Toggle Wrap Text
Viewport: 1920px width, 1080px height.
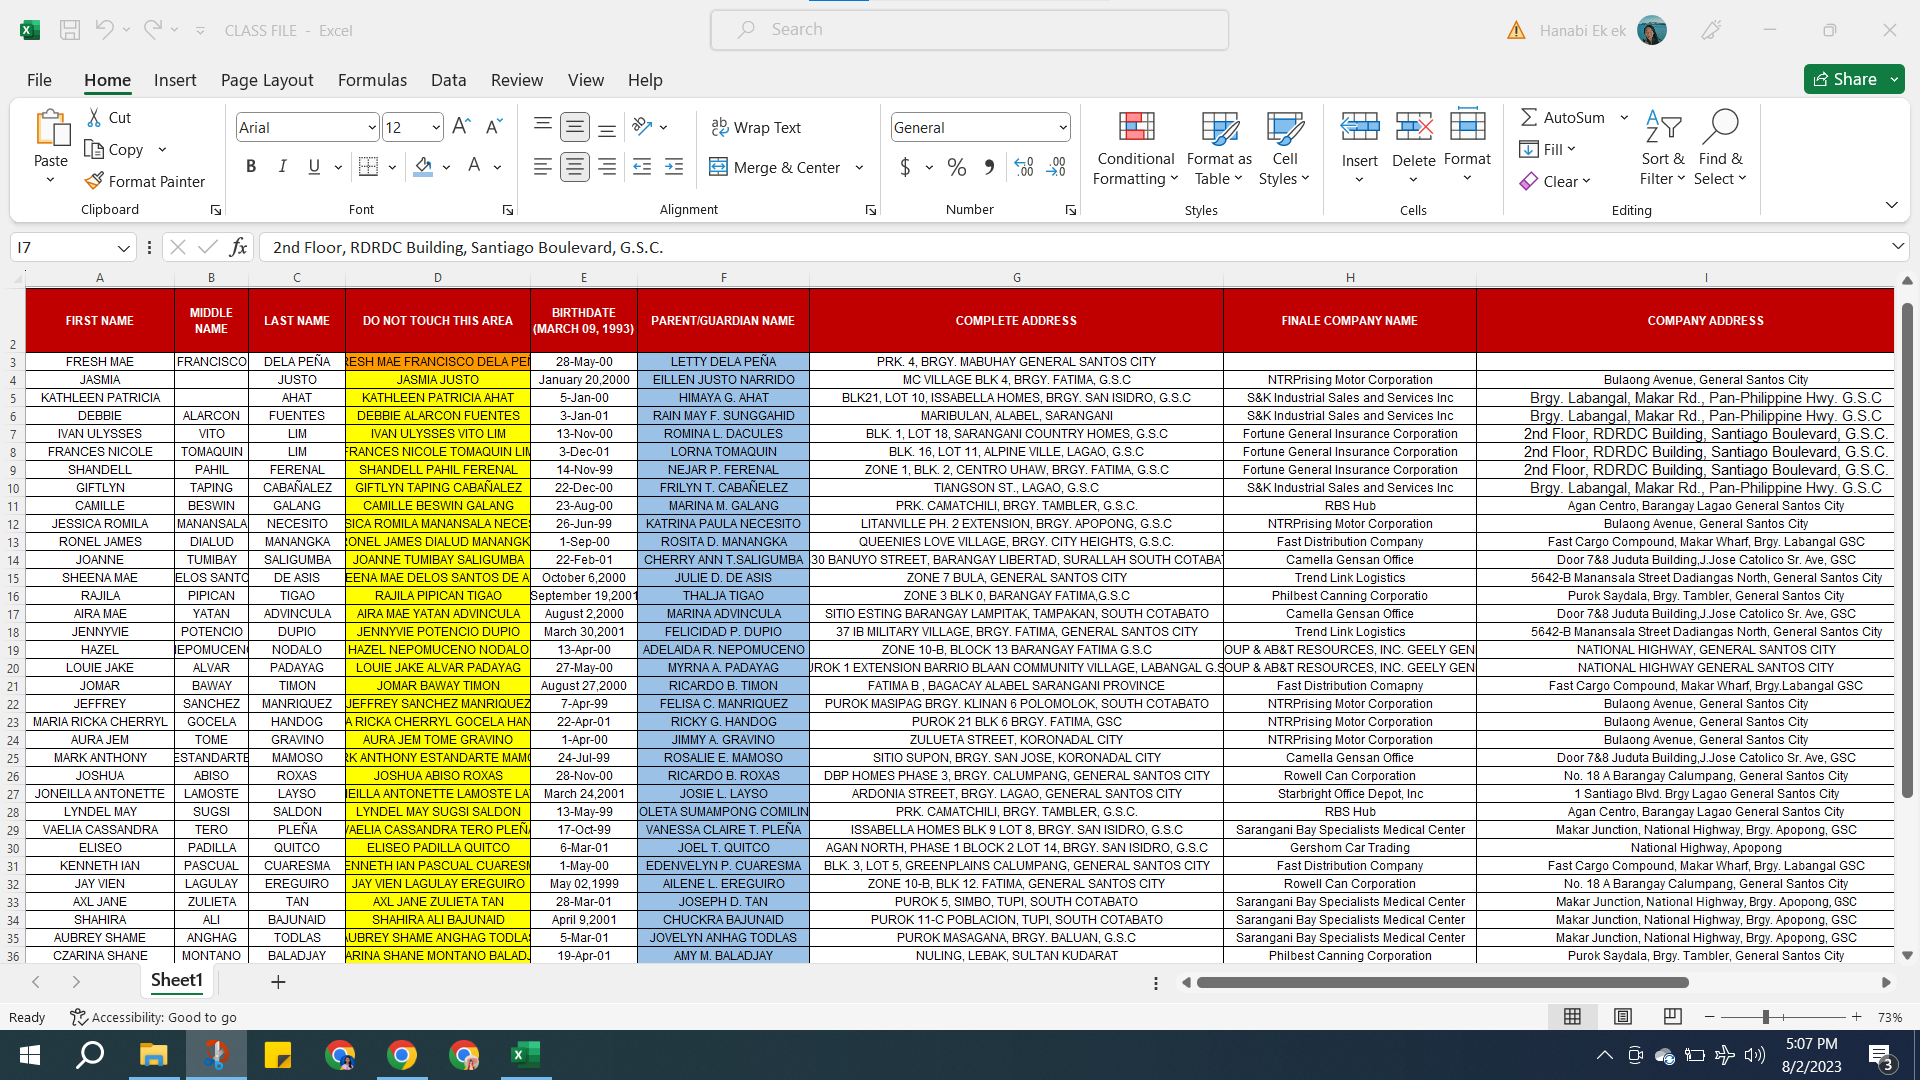756,127
